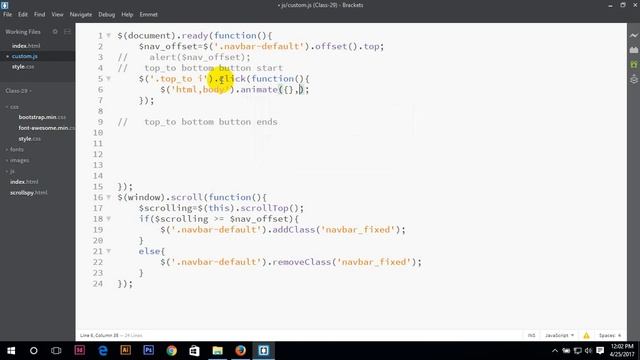Fold code at line 21 arrow
The height and width of the screenshot is (360, 640).
[109, 251]
